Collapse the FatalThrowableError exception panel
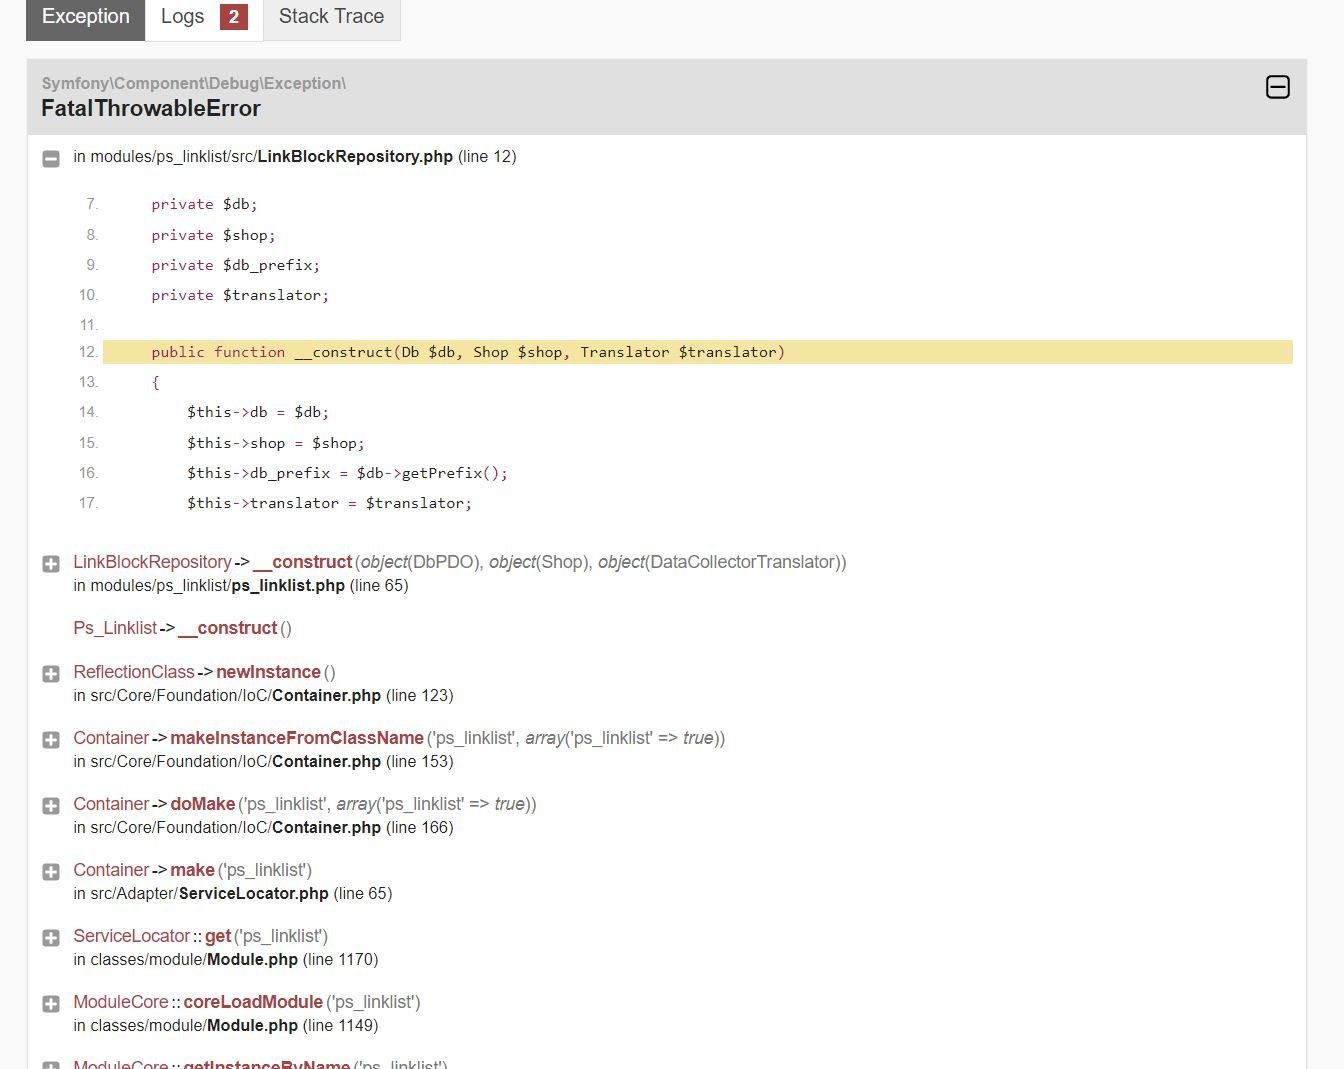 click(1278, 87)
